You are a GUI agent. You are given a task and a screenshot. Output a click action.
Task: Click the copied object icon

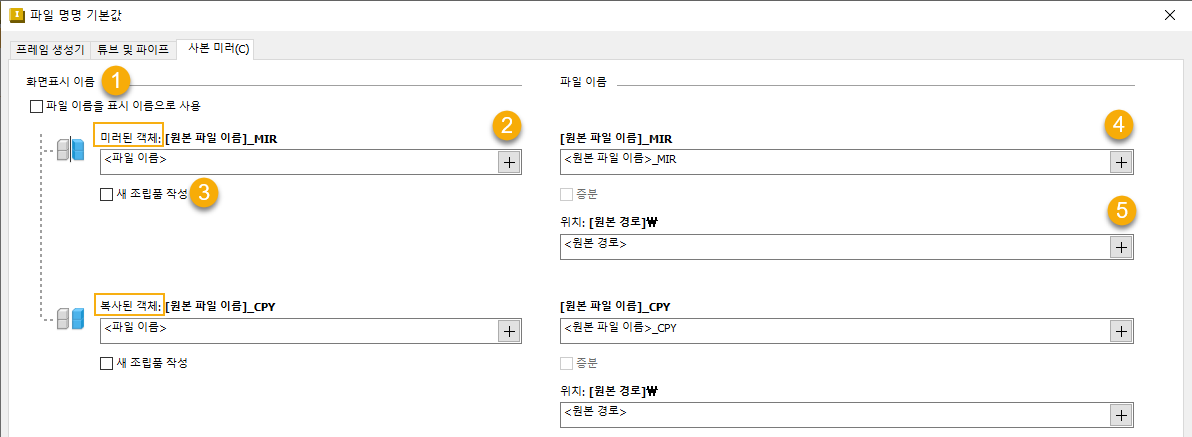pos(70,319)
